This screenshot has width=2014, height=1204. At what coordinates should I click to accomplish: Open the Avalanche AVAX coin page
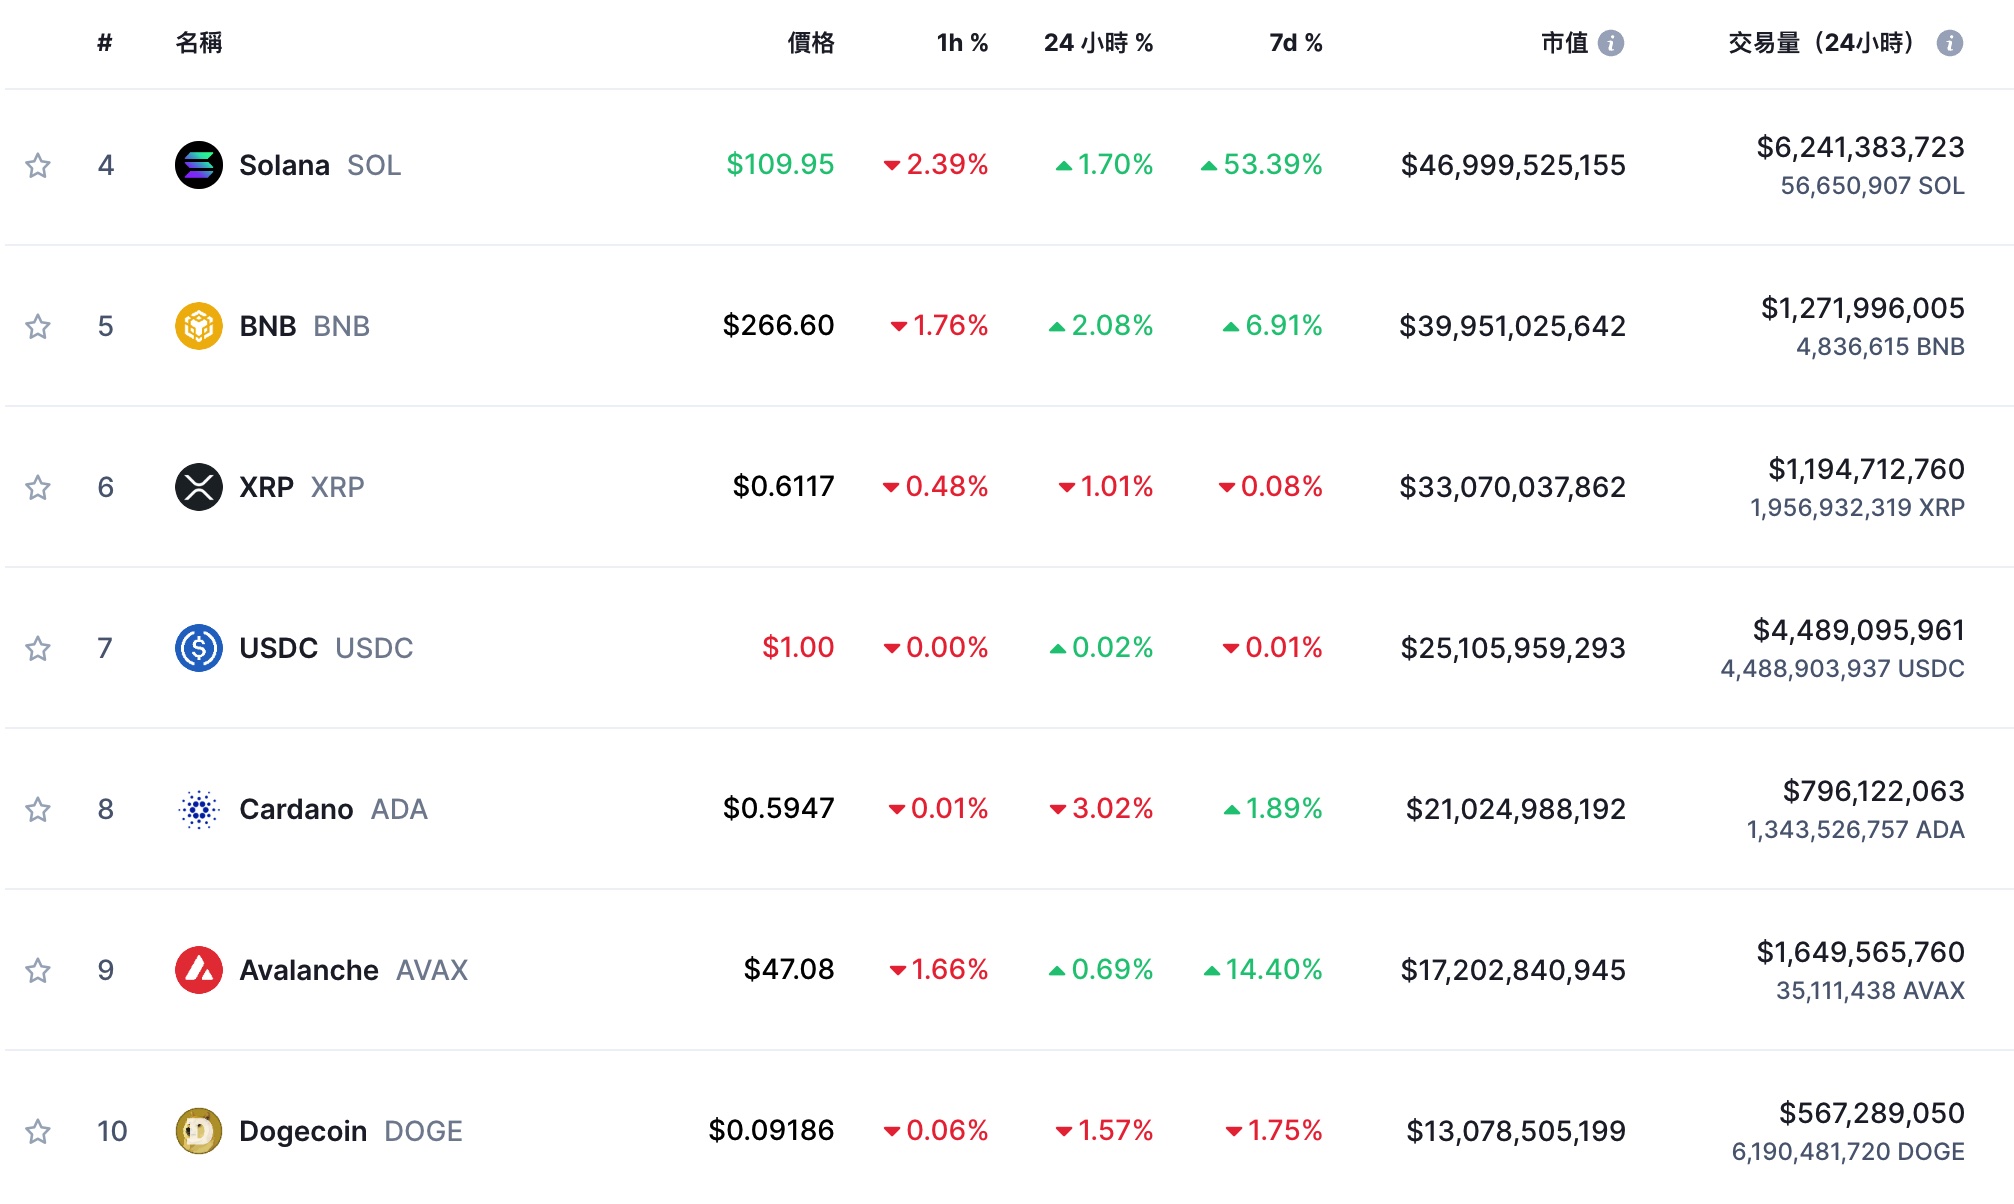[354, 970]
